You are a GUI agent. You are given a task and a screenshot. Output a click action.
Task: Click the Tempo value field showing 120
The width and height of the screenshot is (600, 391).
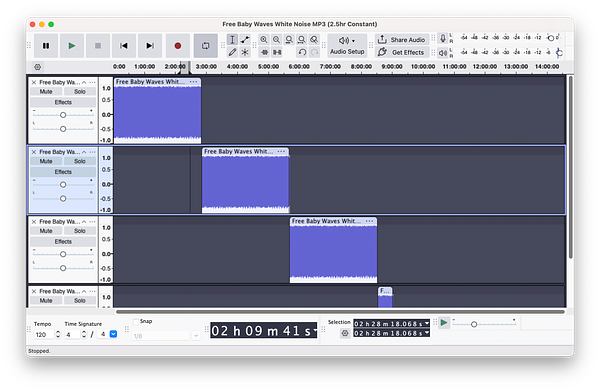44,335
